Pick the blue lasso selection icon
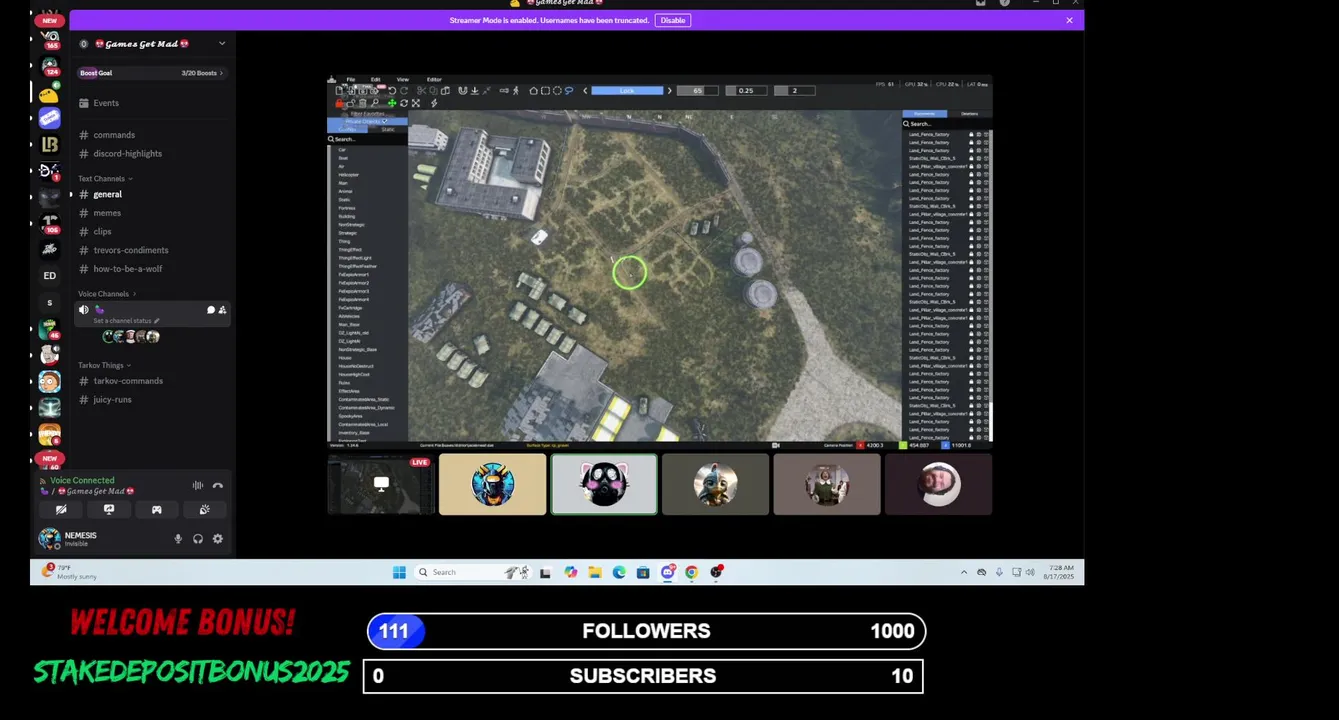Image resolution: width=1339 pixels, height=720 pixels. click(569, 90)
